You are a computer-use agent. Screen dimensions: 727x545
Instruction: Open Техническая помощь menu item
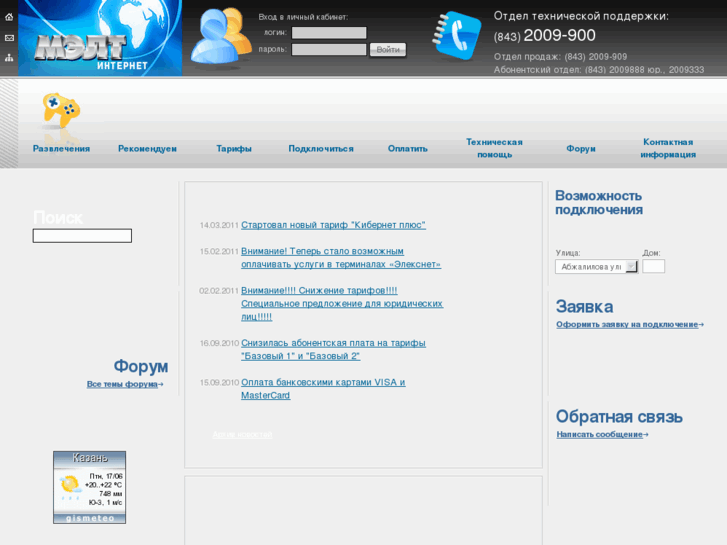click(x=494, y=148)
